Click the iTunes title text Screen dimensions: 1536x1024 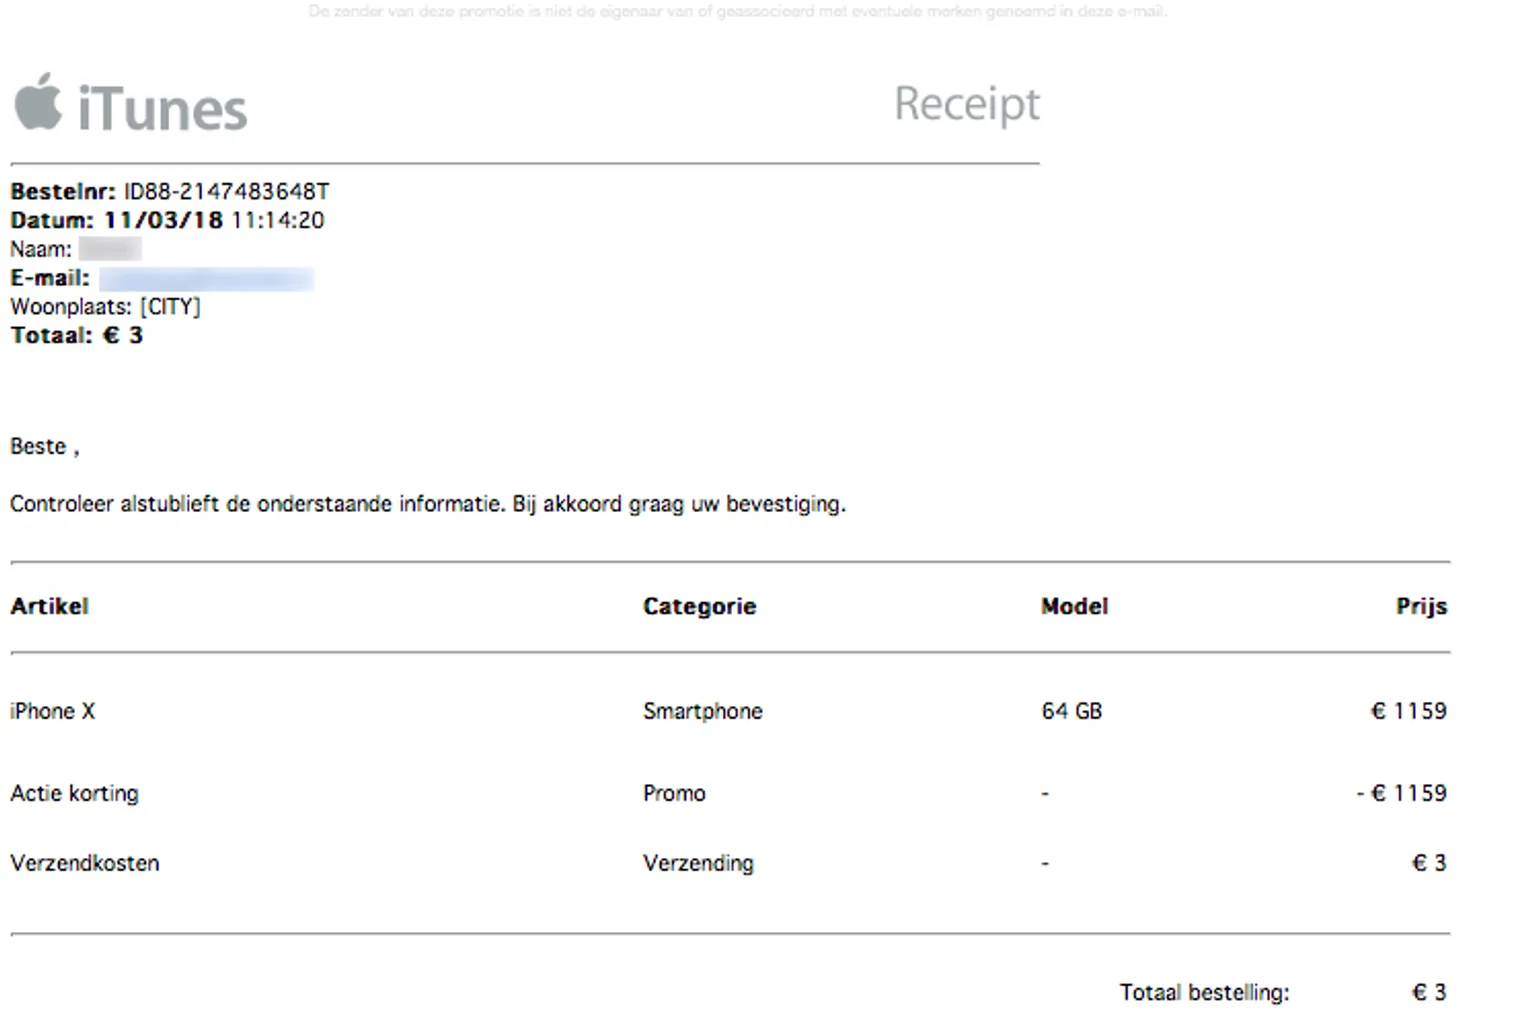(162, 109)
